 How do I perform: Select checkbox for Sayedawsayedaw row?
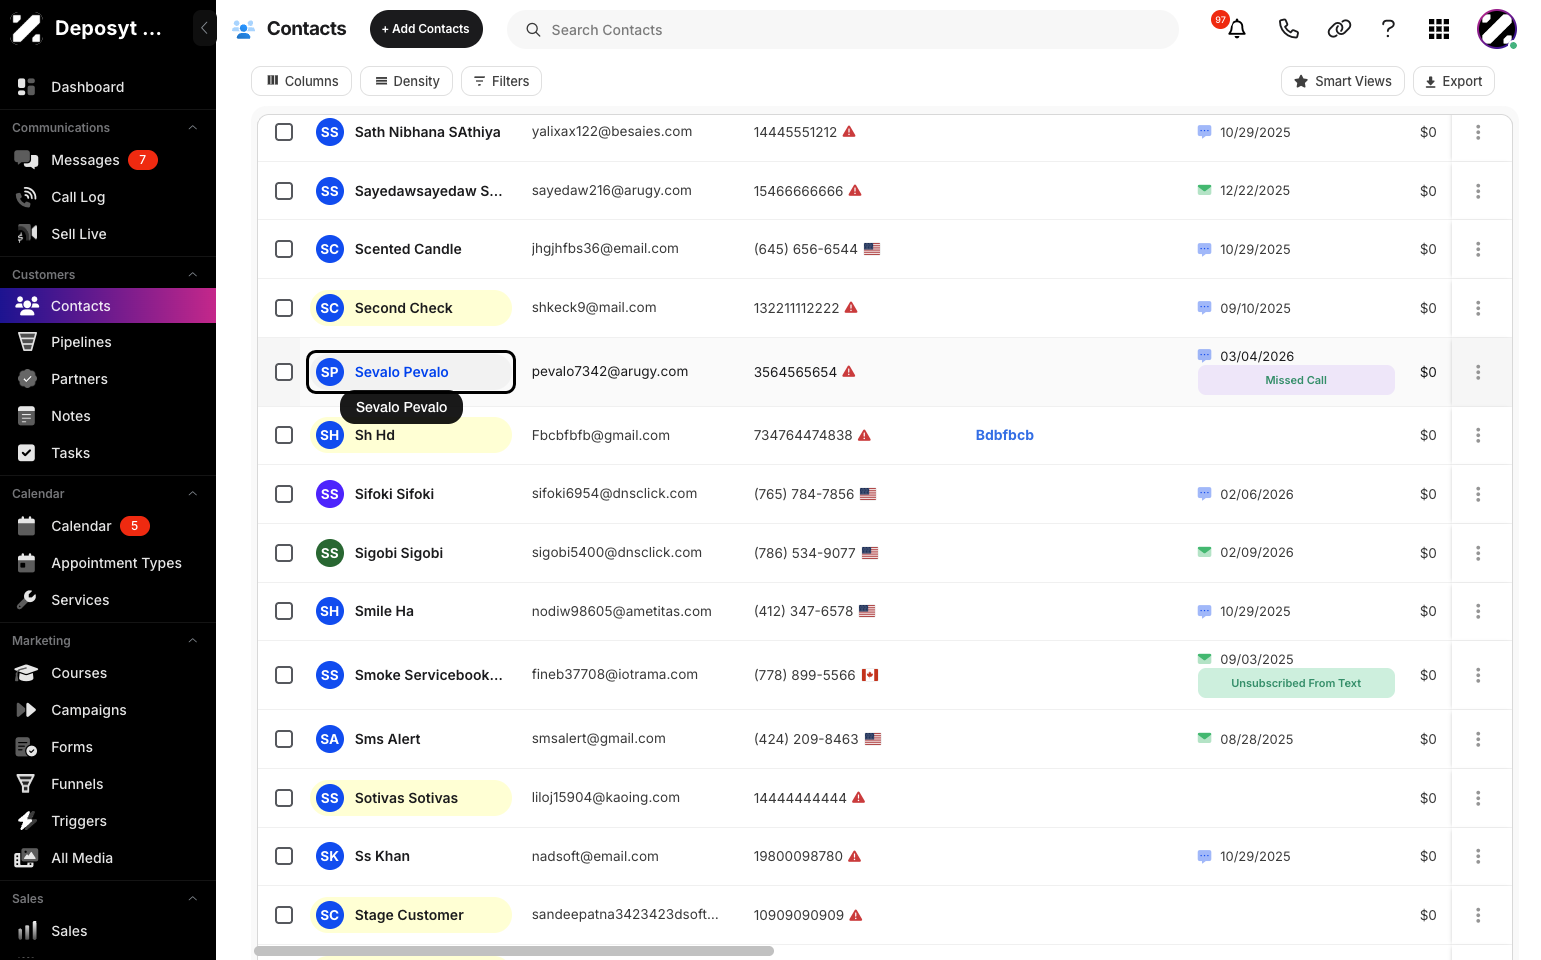pyautogui.click(x=284, y=191)
